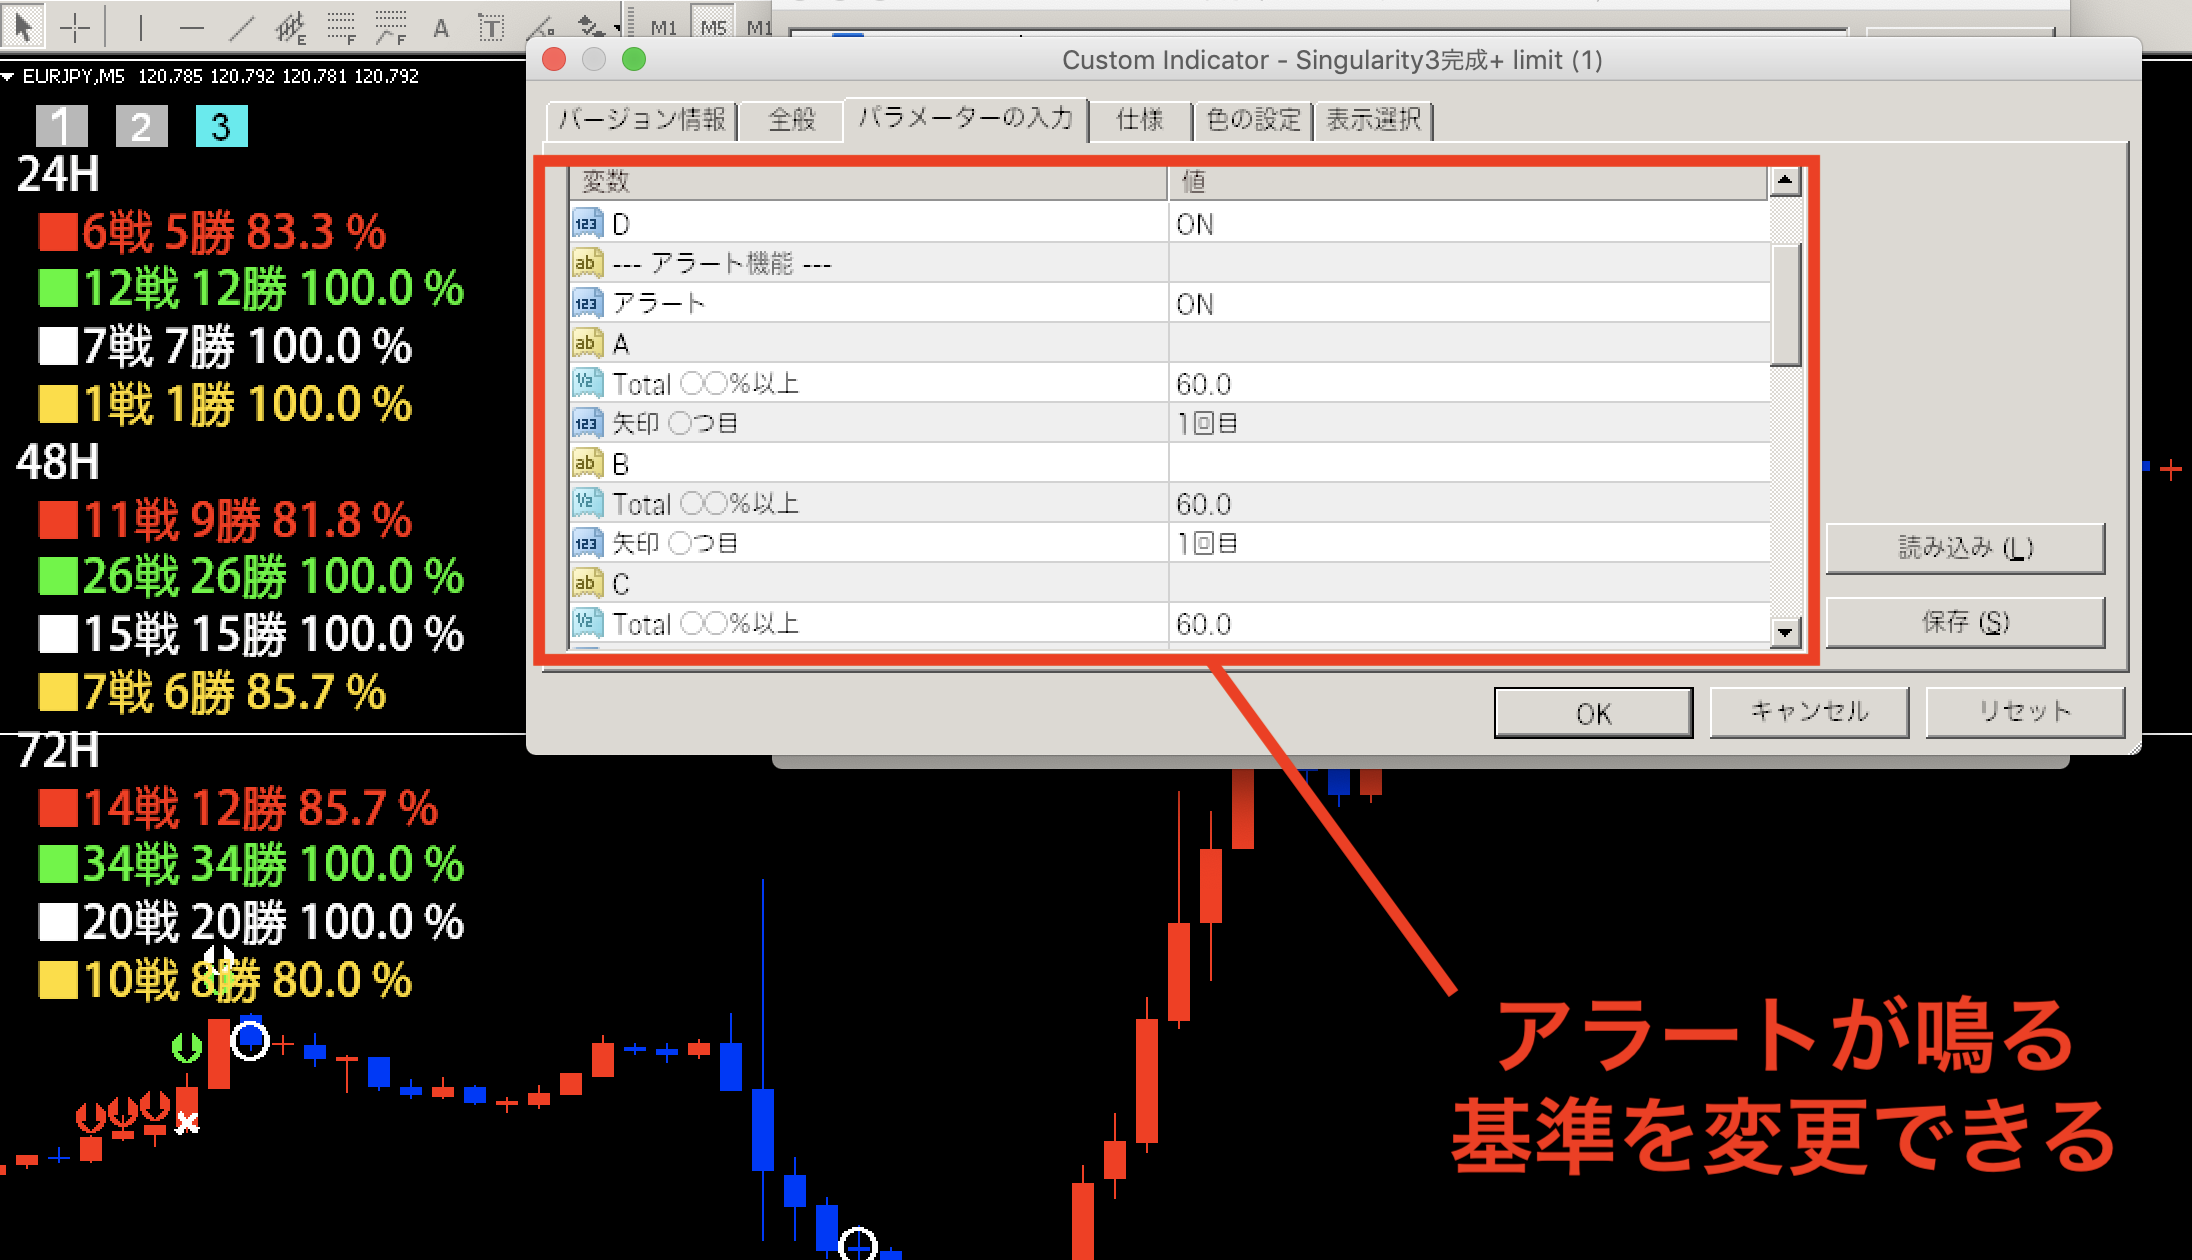Click the gray '2' button on chart
2192x1260 pixels.
click(x=141, y=126)
